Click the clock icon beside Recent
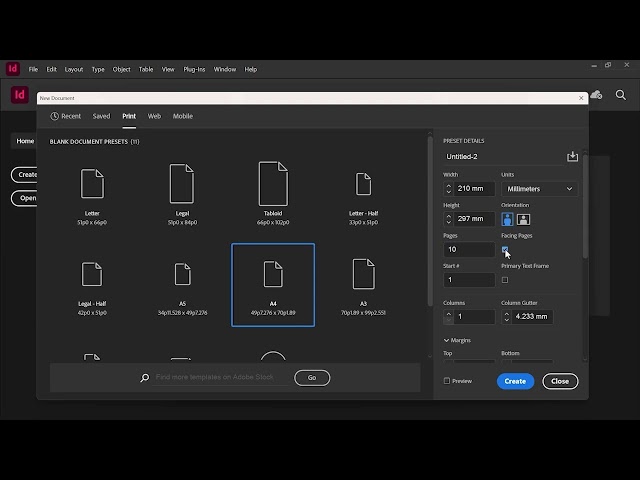This screenshot has width=640, height=480. coord(54,116)
